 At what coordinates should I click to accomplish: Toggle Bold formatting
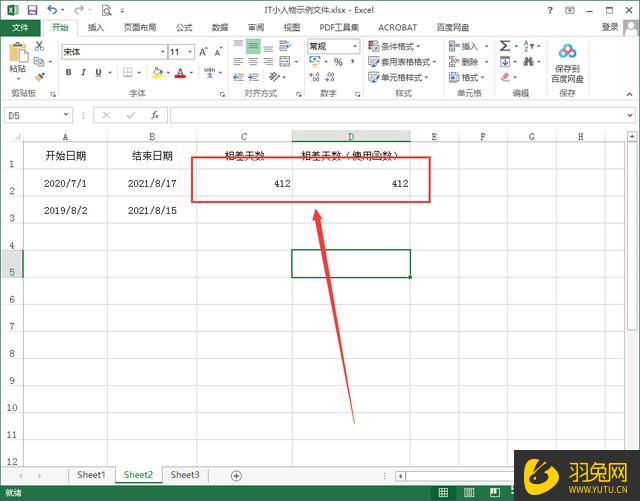(x=69, y=72)
